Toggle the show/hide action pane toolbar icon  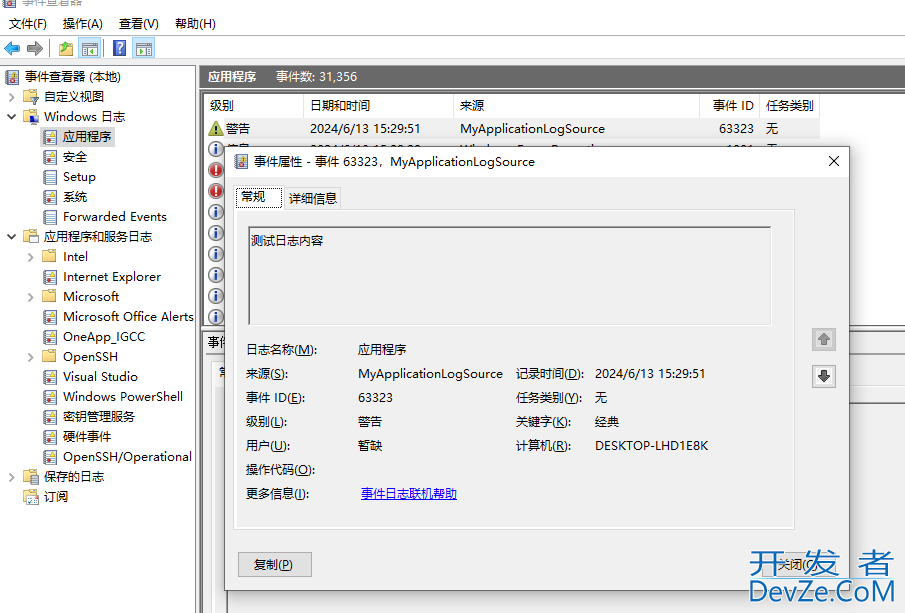(144, 48)
